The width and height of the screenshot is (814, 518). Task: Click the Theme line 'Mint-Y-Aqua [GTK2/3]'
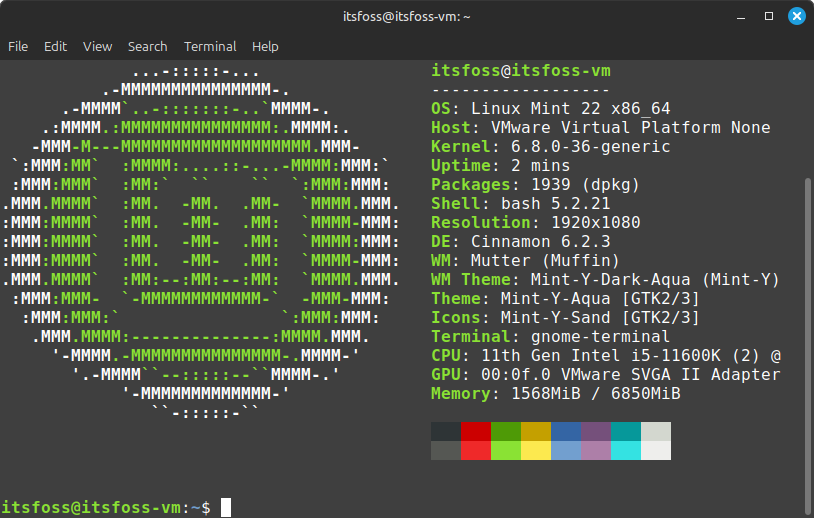(565, 298)
